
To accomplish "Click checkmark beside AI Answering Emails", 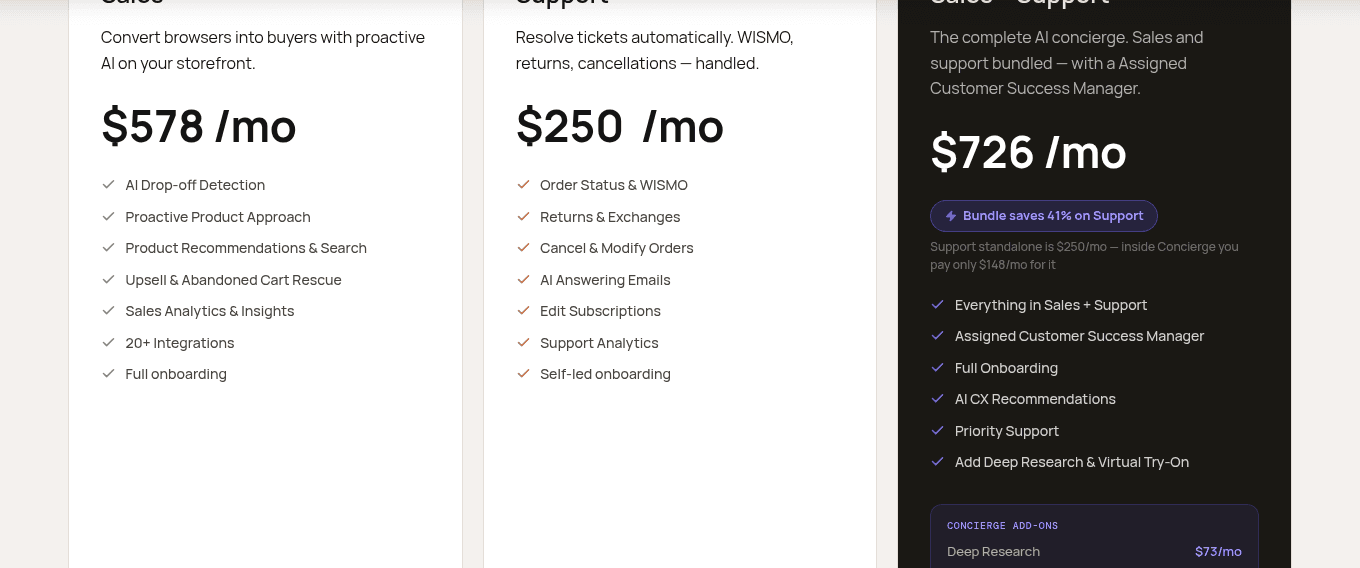I will [523, 279].
